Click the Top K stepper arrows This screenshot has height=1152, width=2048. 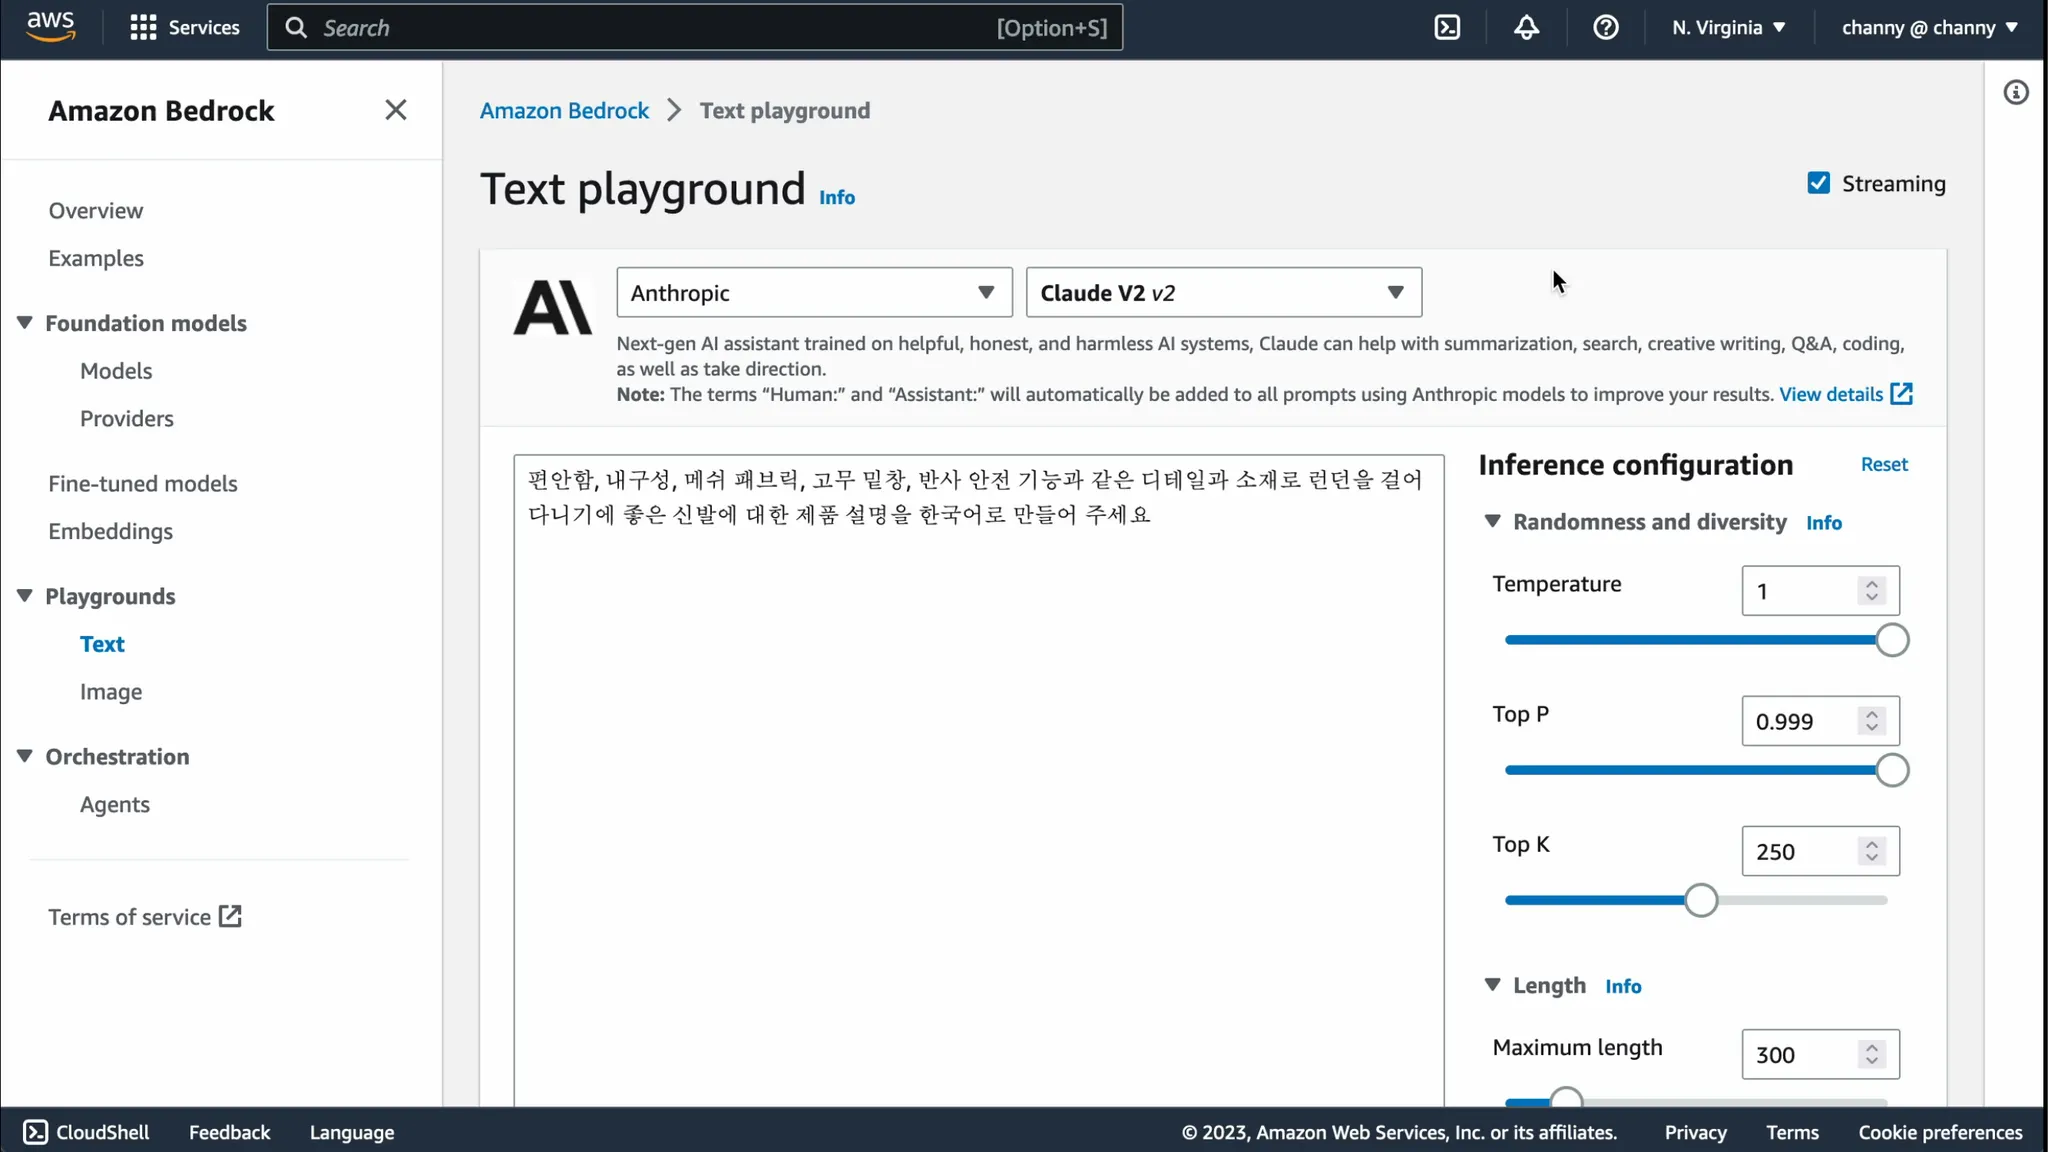(1872, 851)
